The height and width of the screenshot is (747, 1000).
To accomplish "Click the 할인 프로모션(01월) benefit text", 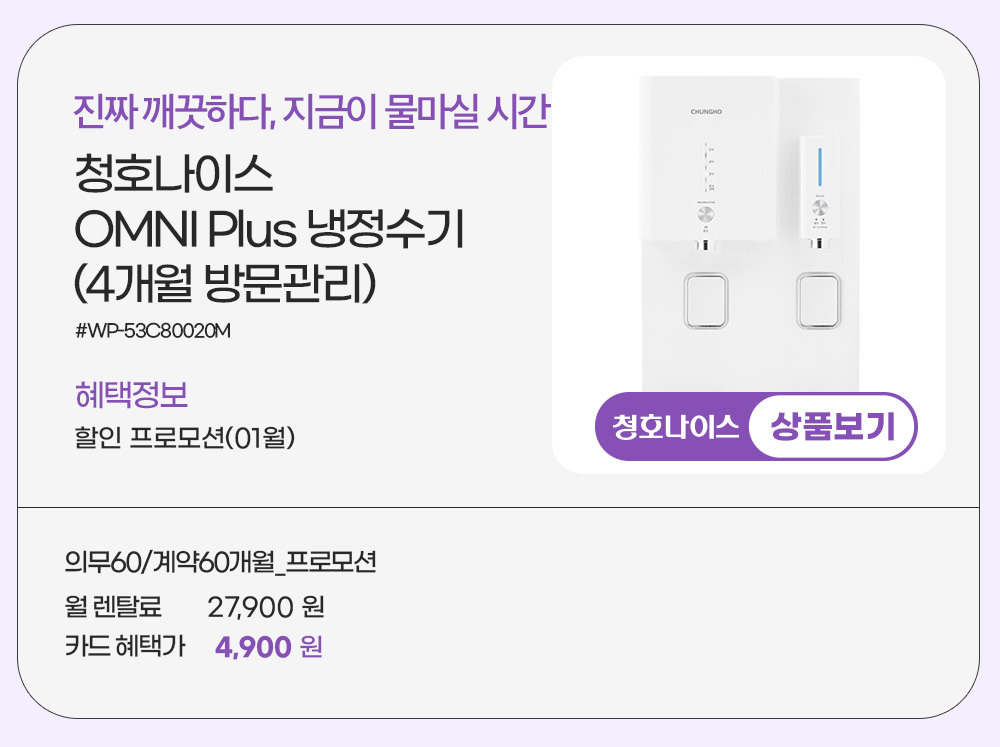I will (x=185, y=438).
